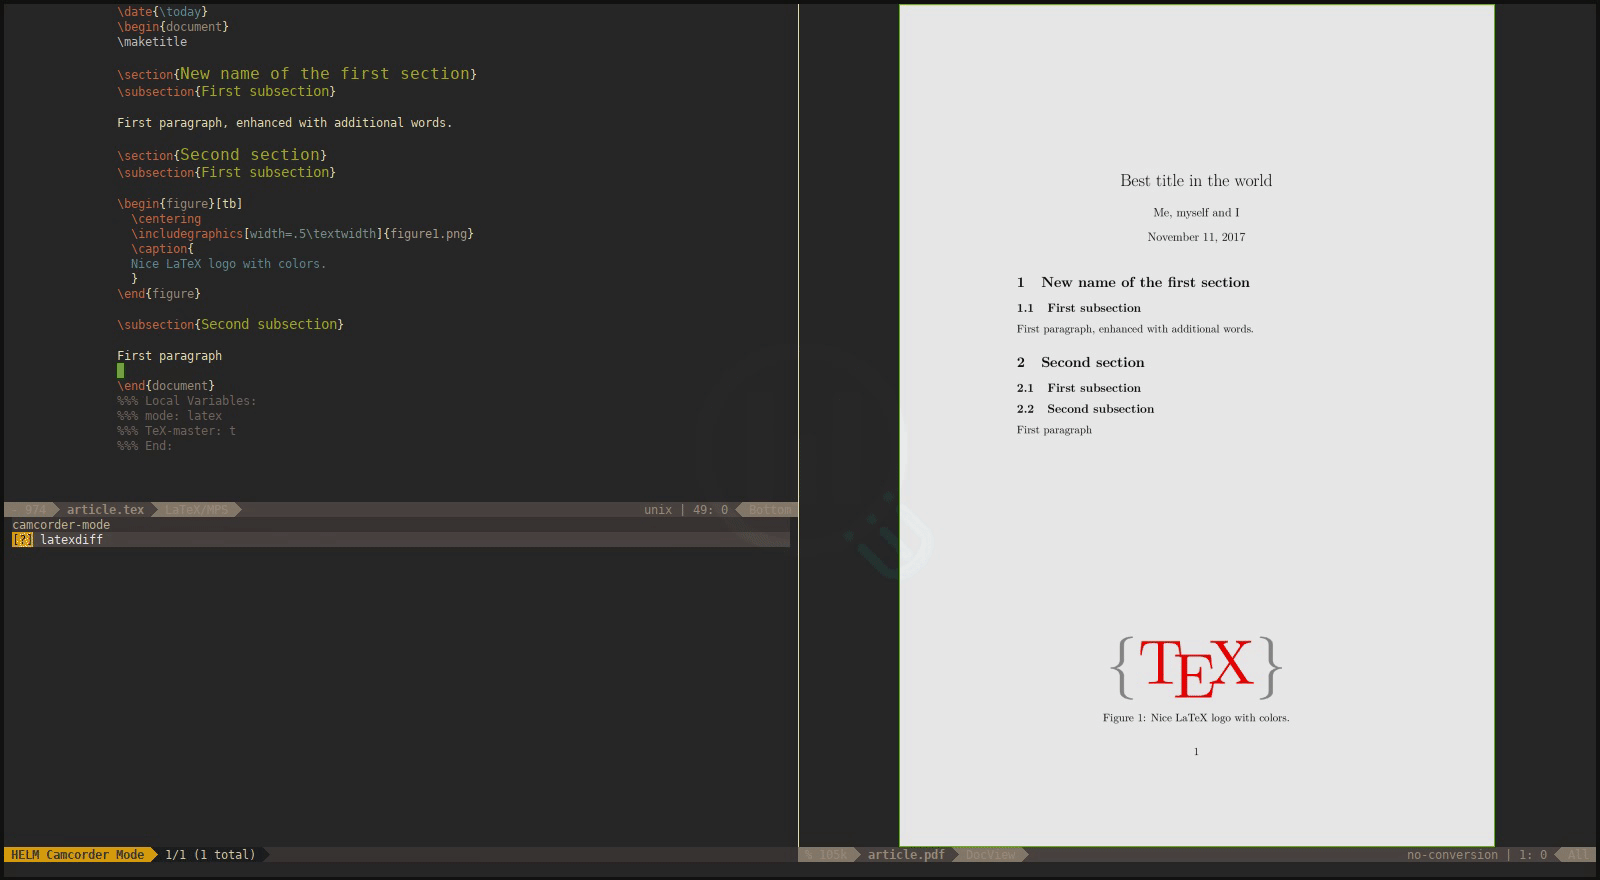Screen dimensions: 1600x880
Task: Click the LaTeX/MPS major mode indicator
Action: click(196, 510)
